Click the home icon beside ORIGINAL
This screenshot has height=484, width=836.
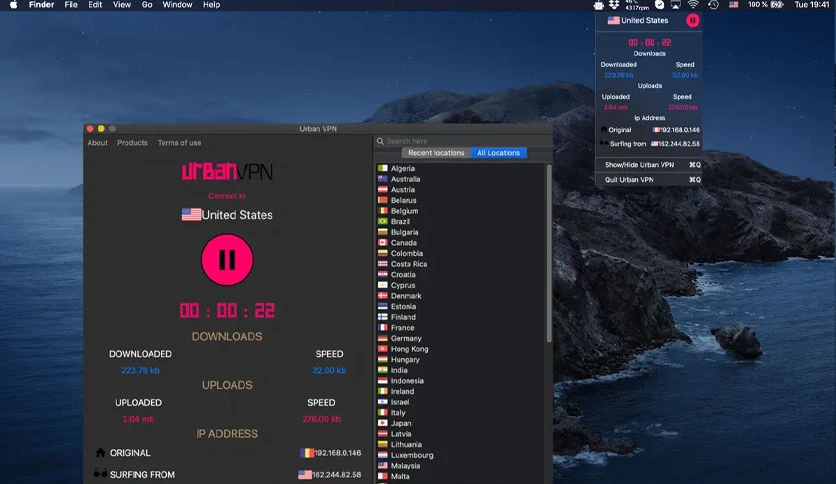pyautogui.click(x=100, y=453)
